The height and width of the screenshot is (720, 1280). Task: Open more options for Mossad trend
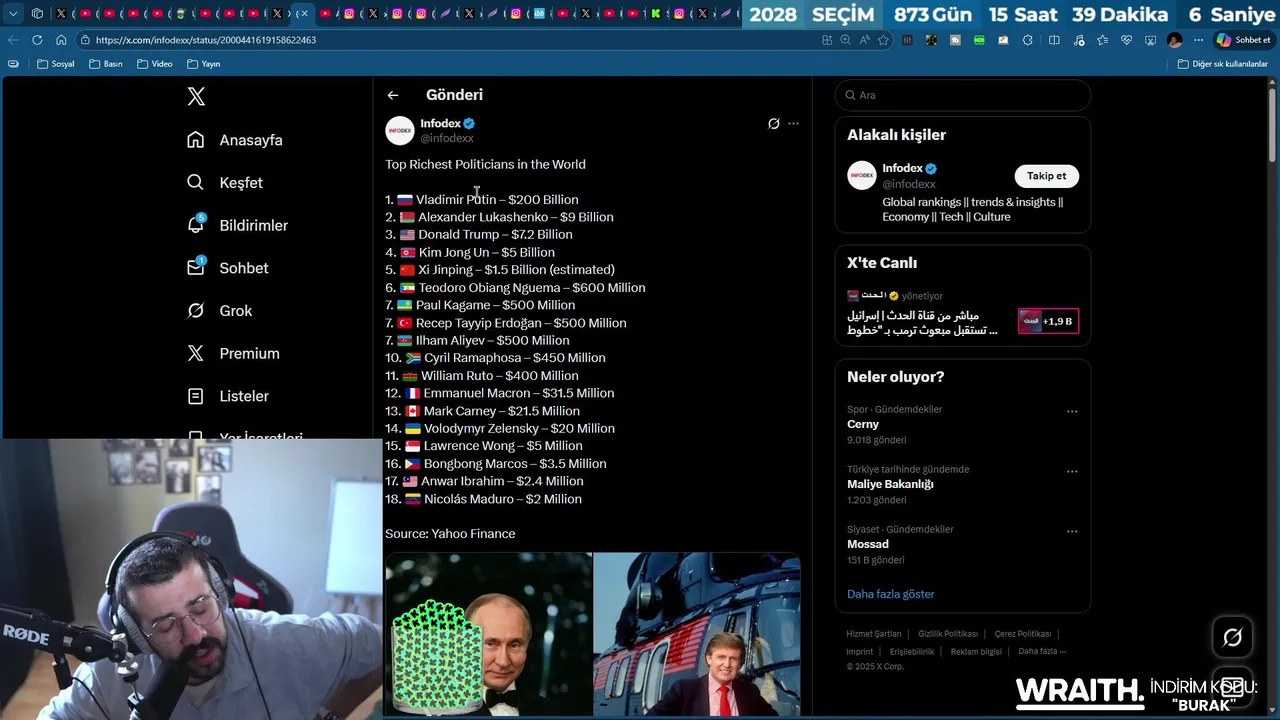point(1072,531)
